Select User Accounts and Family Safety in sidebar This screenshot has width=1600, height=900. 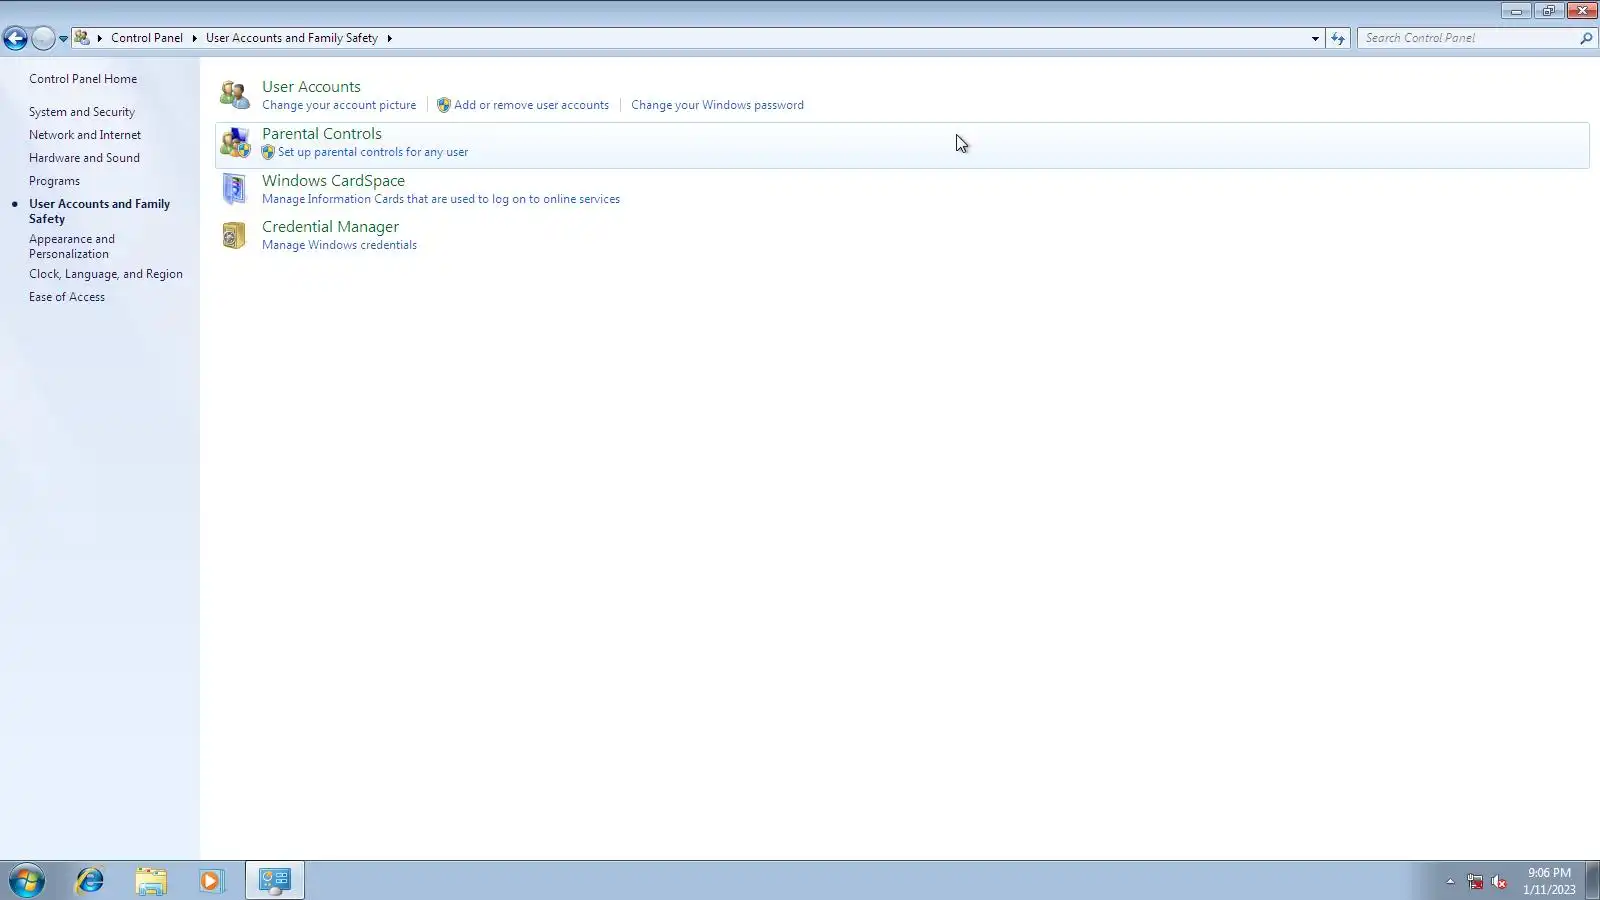99,211
